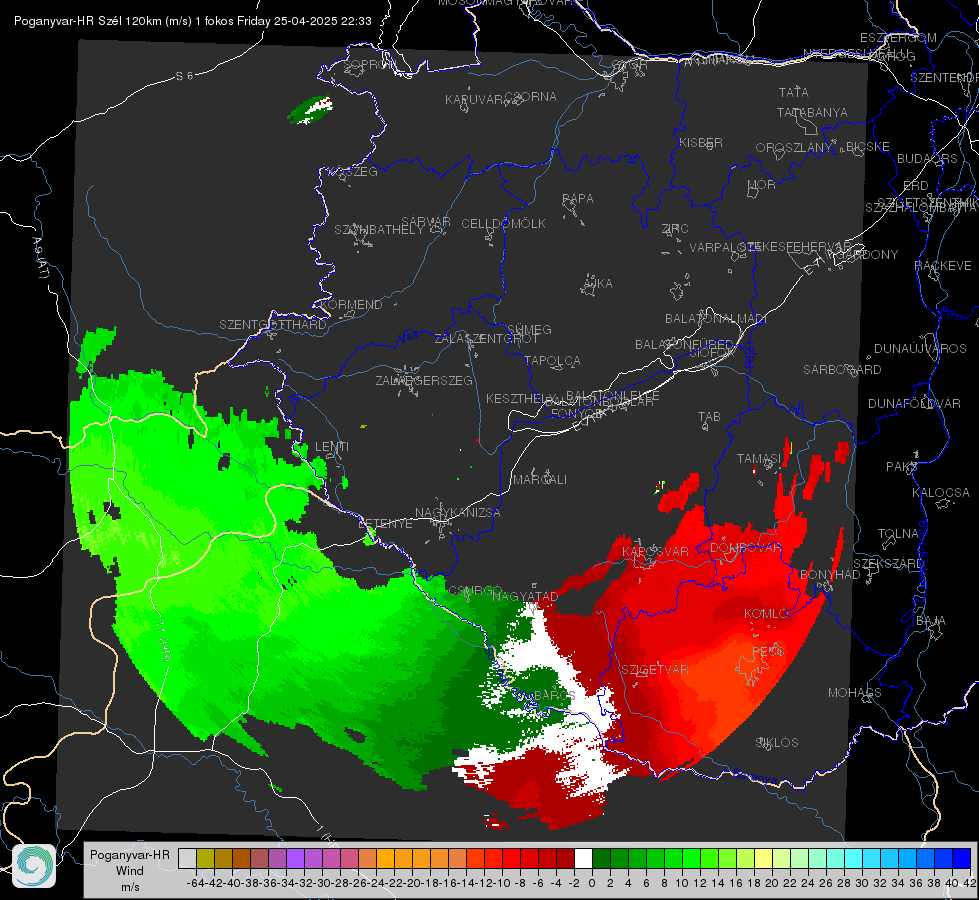979x900 pixels.
Task: Click the TAMÁSI city label
Action: pos(759,459)
